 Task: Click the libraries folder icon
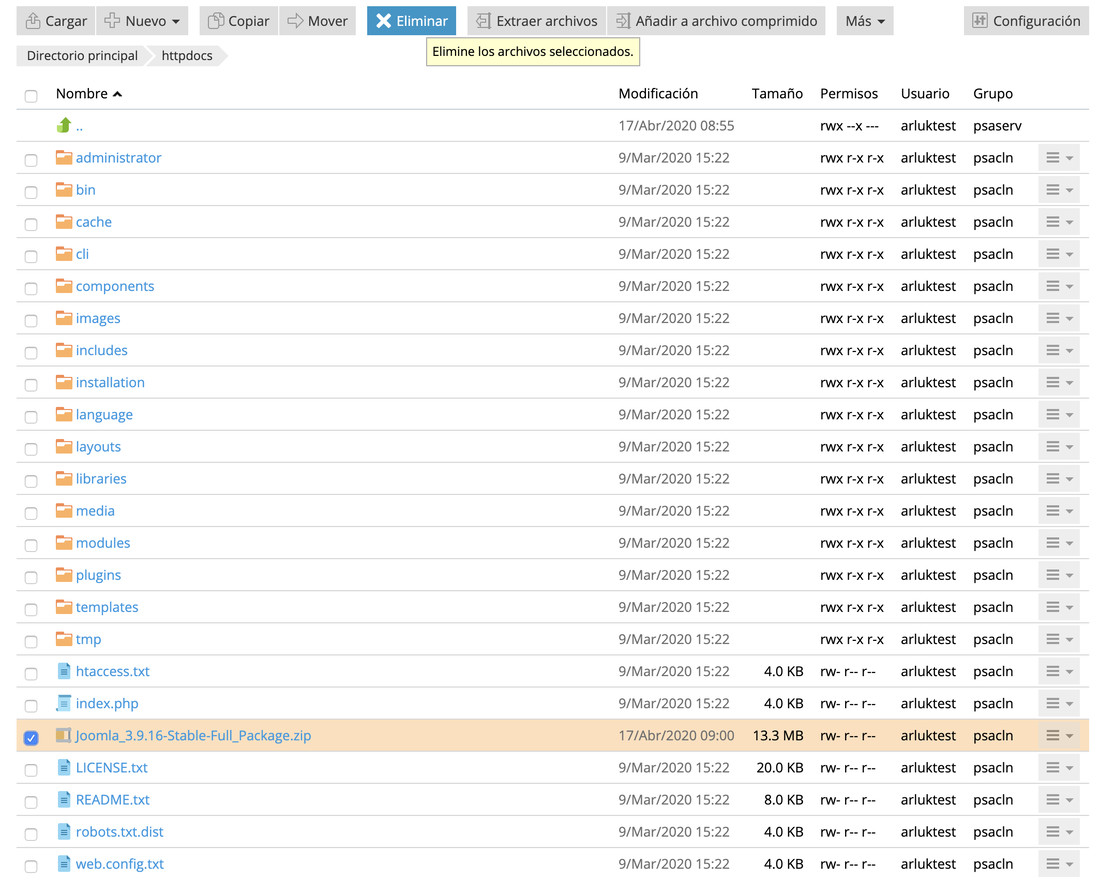tap(64, 478)
